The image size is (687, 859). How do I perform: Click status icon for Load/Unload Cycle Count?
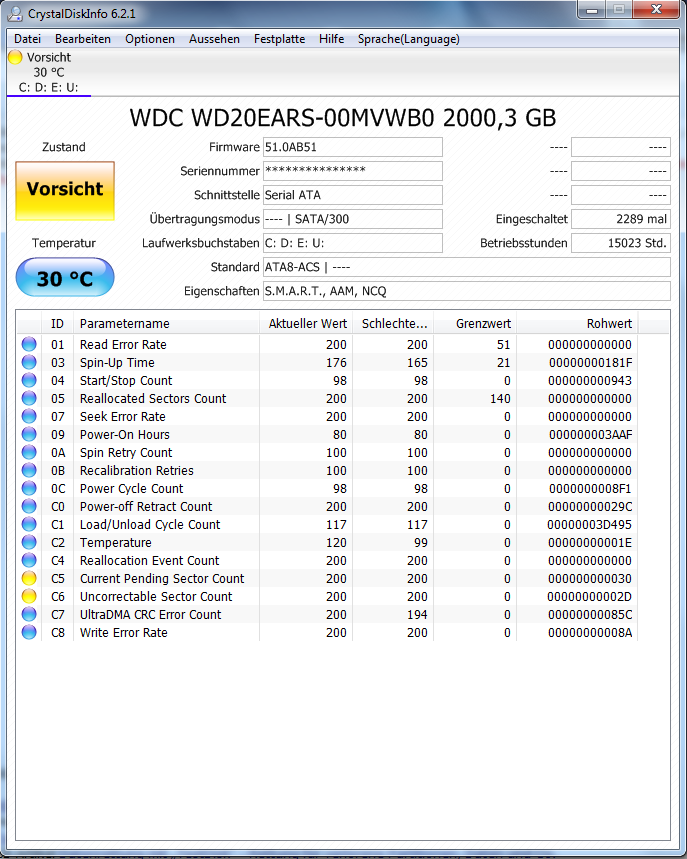coord(29,524)
